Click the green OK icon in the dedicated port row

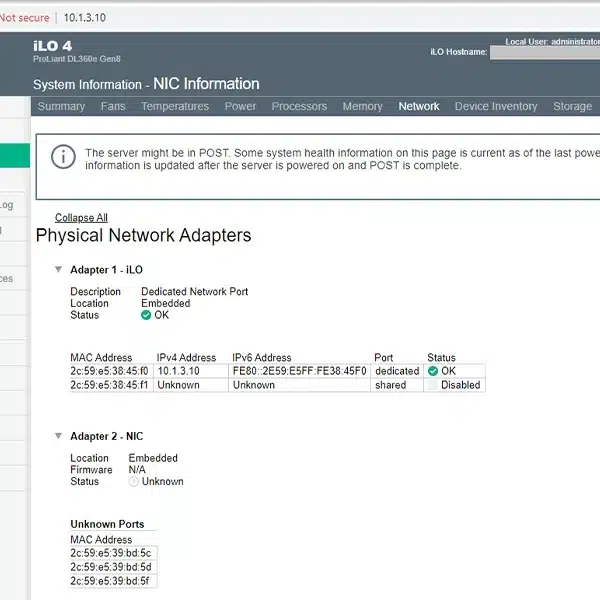tap(433, 371)
